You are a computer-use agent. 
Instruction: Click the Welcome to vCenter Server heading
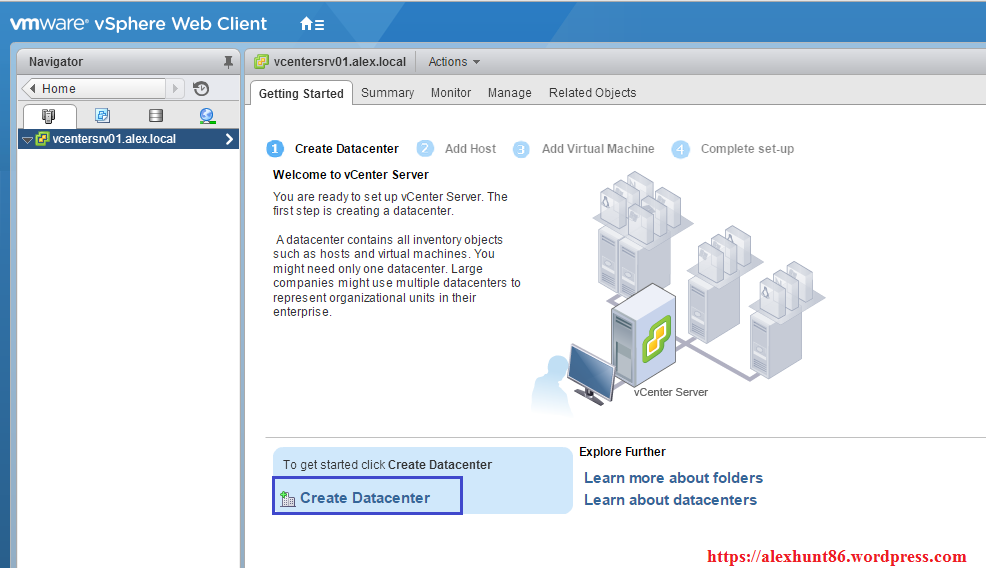click(x=350, y=174)
